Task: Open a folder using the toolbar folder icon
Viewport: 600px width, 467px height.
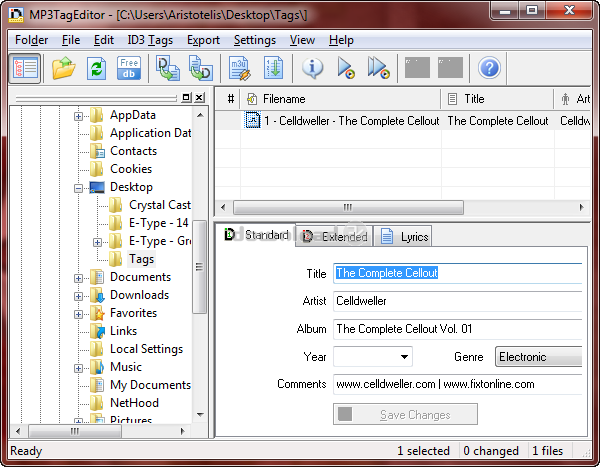Action: (x=64, y=68)
